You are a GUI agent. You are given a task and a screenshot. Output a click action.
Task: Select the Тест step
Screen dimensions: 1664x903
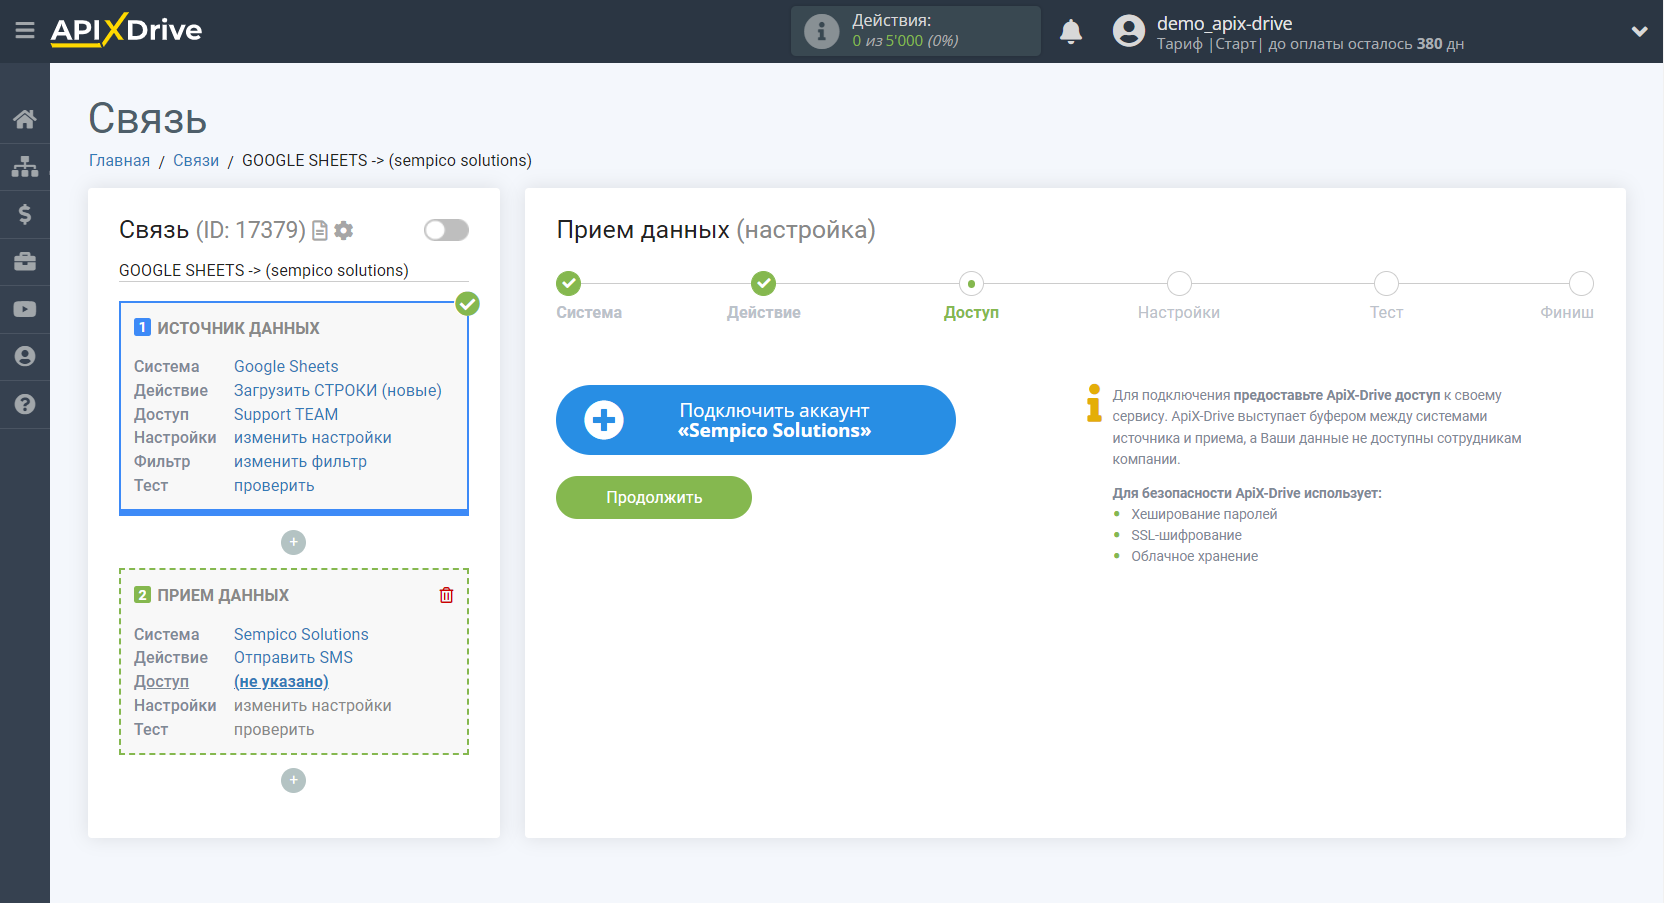coord(1386,283)
